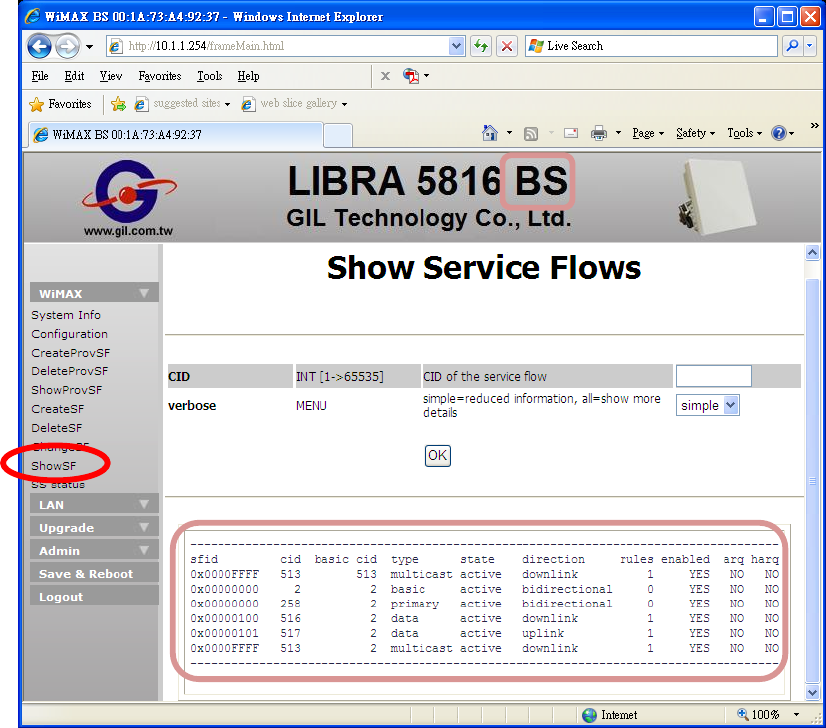Open the Help question mark icon
The image size is (826, 728).
(x=779, y=133)
